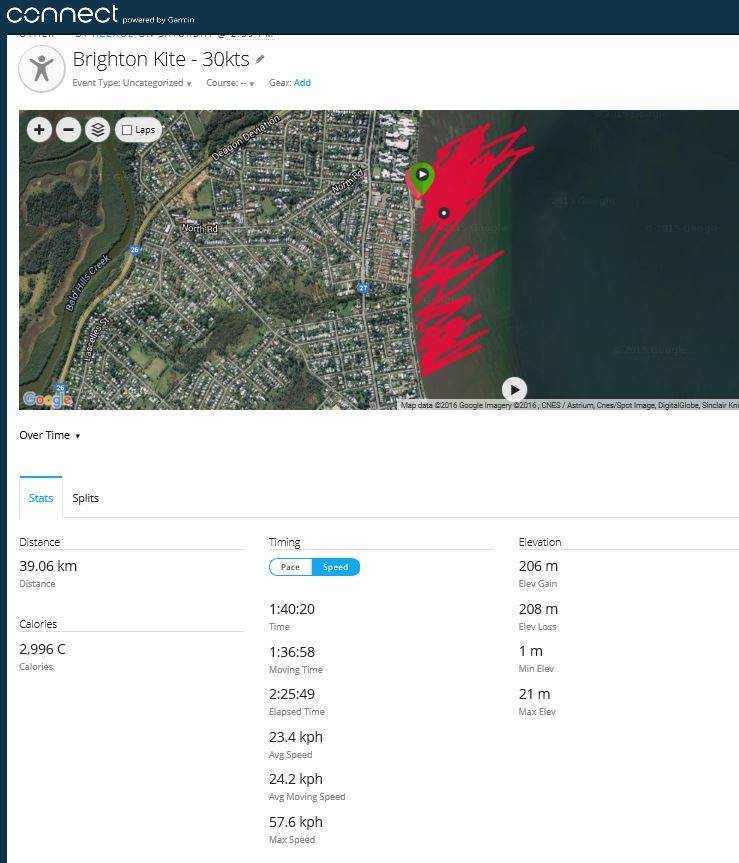The image size is (739, 863).
Task: Switch to the Splits tab
Action: point(86,498)
